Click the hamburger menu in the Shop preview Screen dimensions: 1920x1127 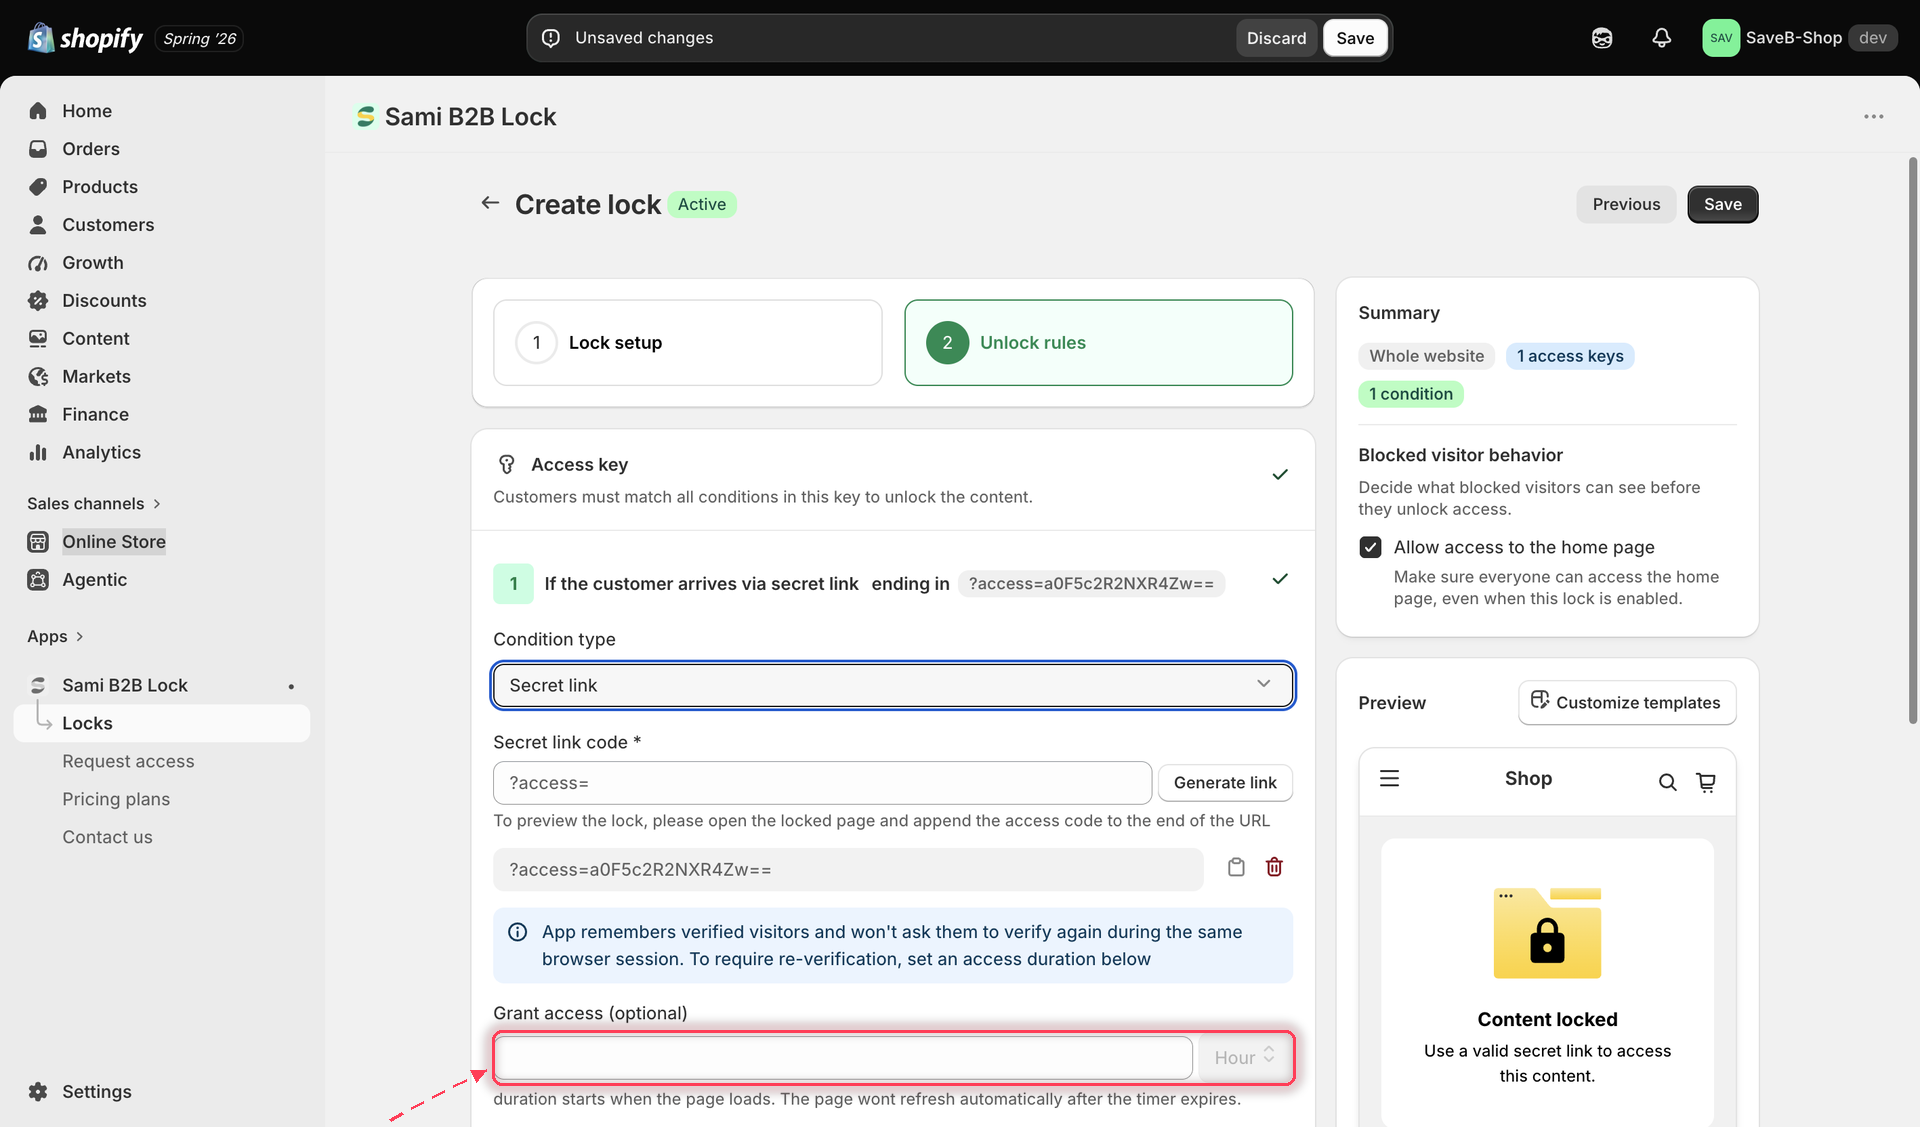coord(1389,778)
